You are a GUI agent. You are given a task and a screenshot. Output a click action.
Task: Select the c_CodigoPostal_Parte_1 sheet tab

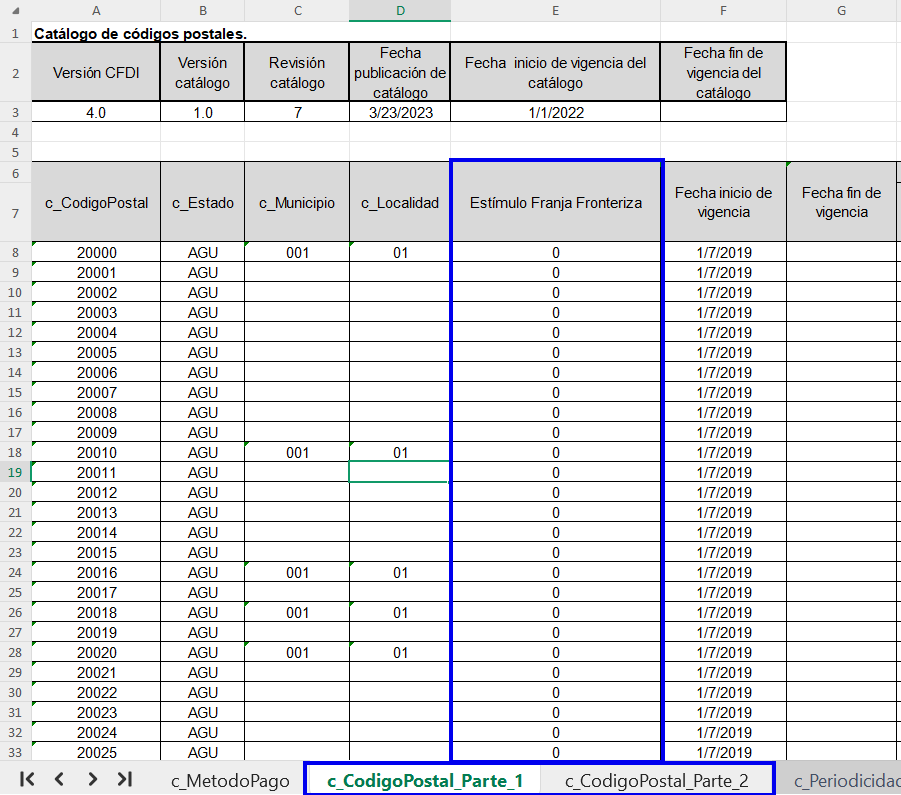[x=424, y=781]
